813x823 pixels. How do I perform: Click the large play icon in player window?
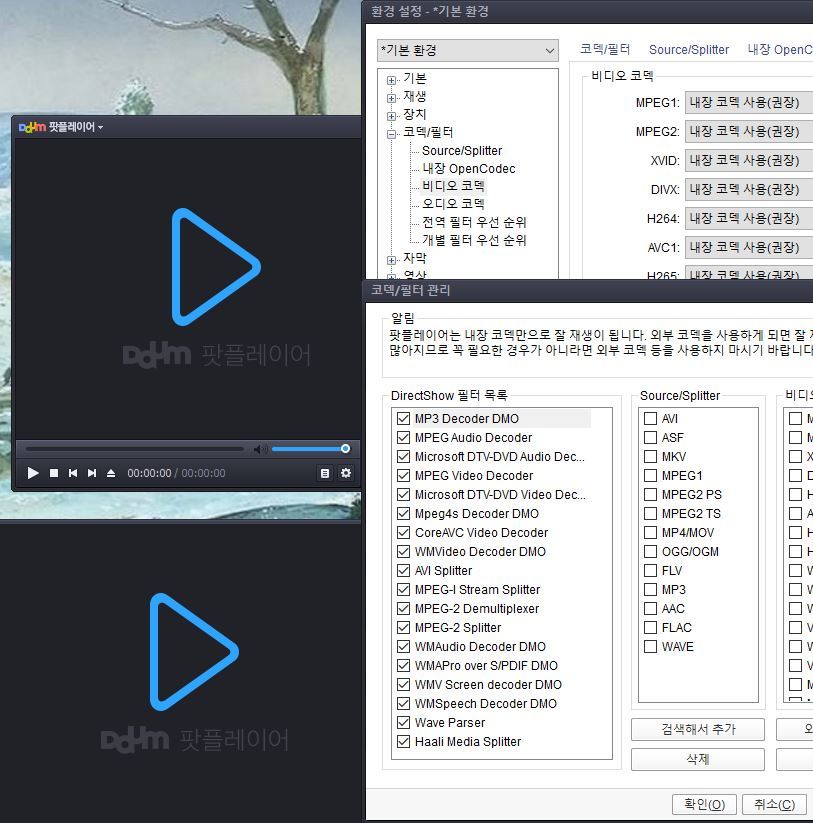tap(215, 267)
